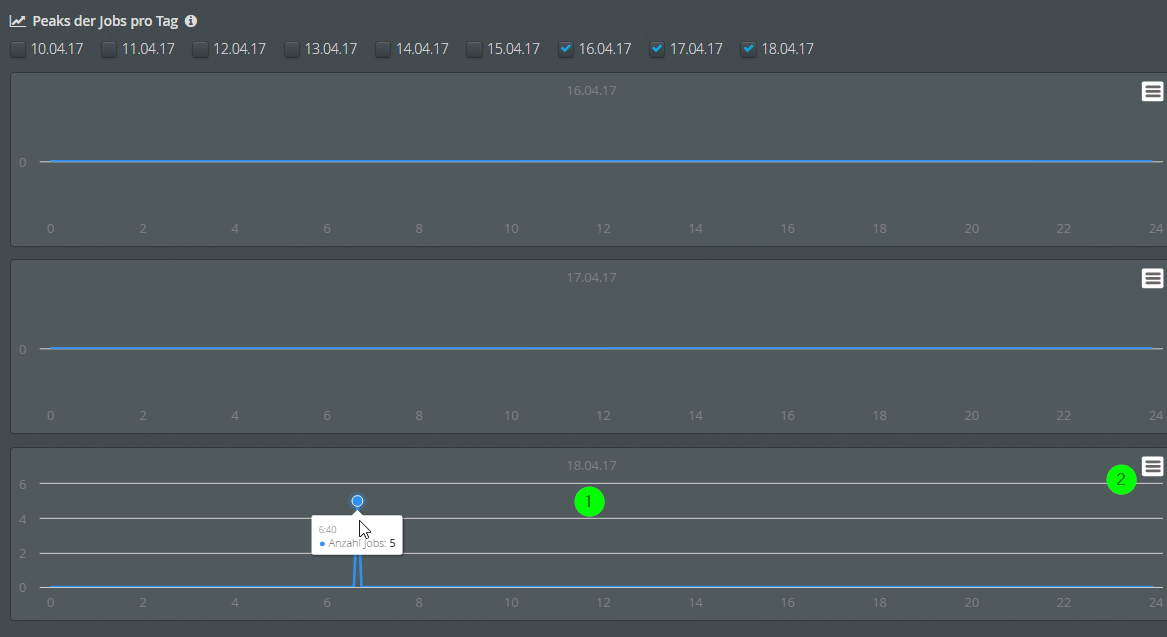Turn on the 15.04.17 checkbox

point(474,49)
